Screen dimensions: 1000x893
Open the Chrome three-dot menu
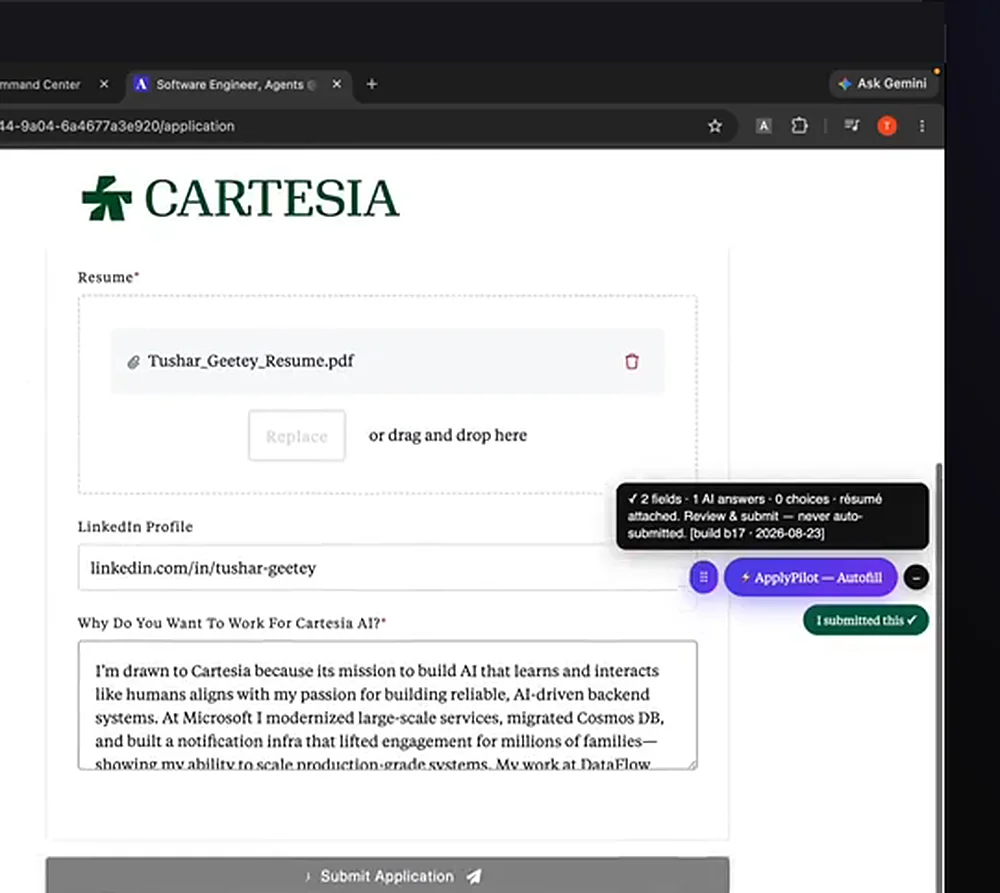pyautogui.click(x=922, y=126)
